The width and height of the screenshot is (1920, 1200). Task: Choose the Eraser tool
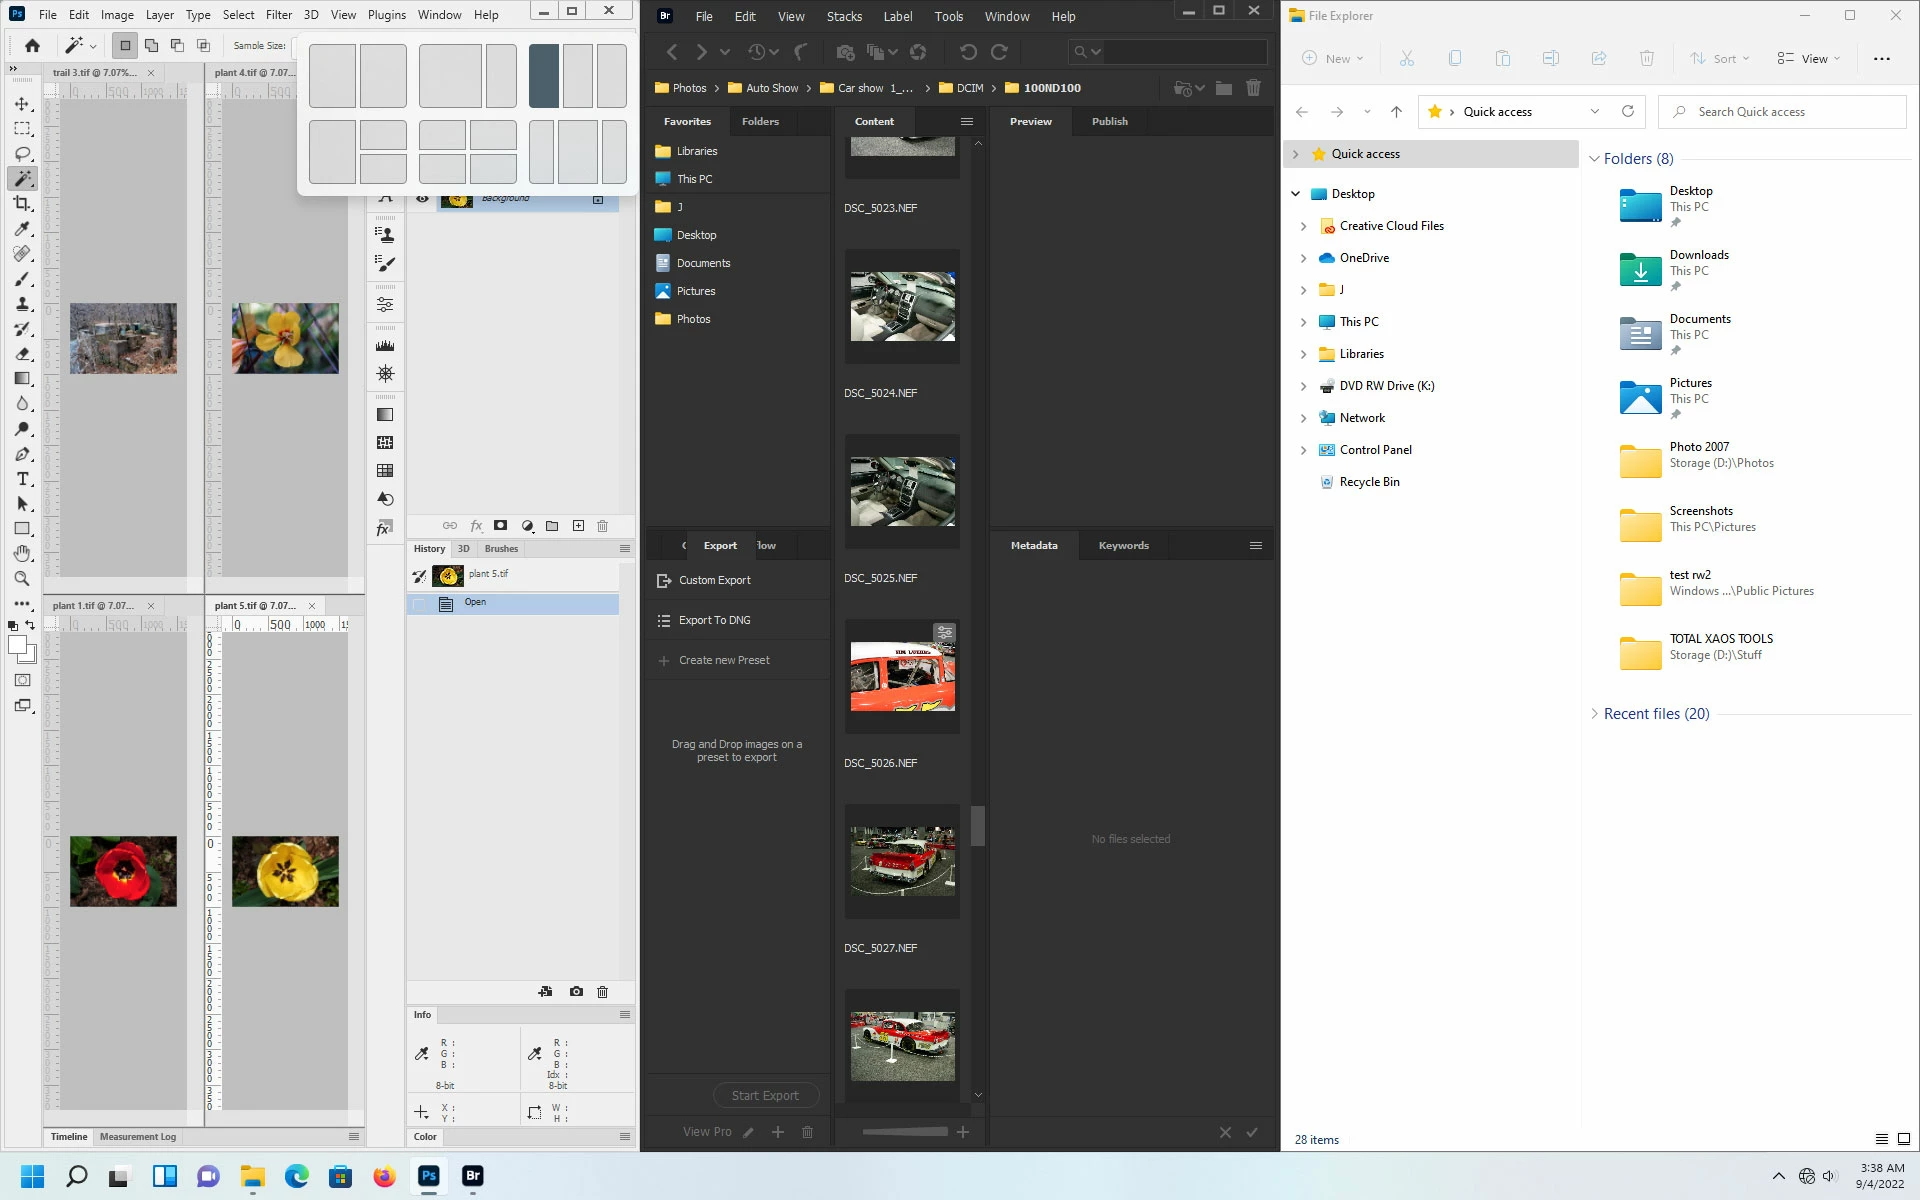pos(22,354)
